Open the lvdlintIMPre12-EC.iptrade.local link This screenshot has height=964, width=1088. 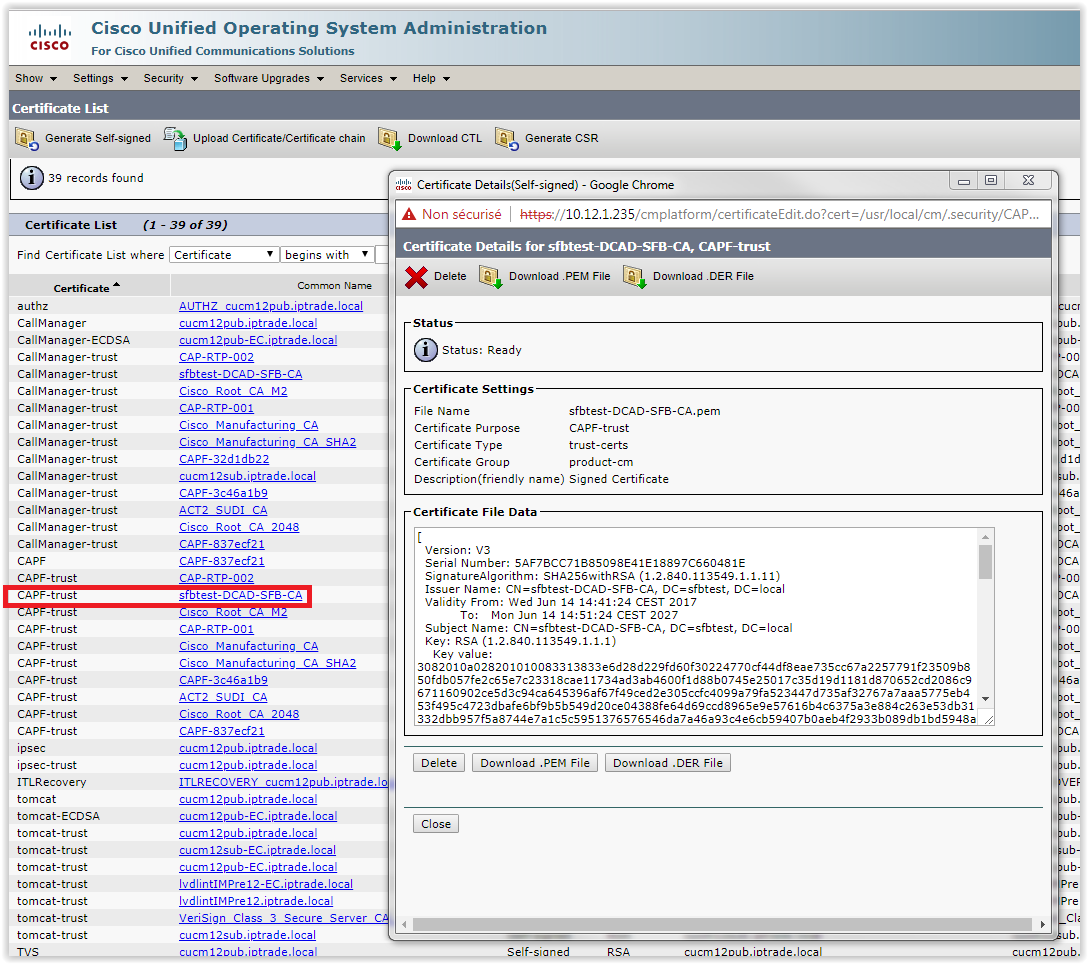coord(266,884)
